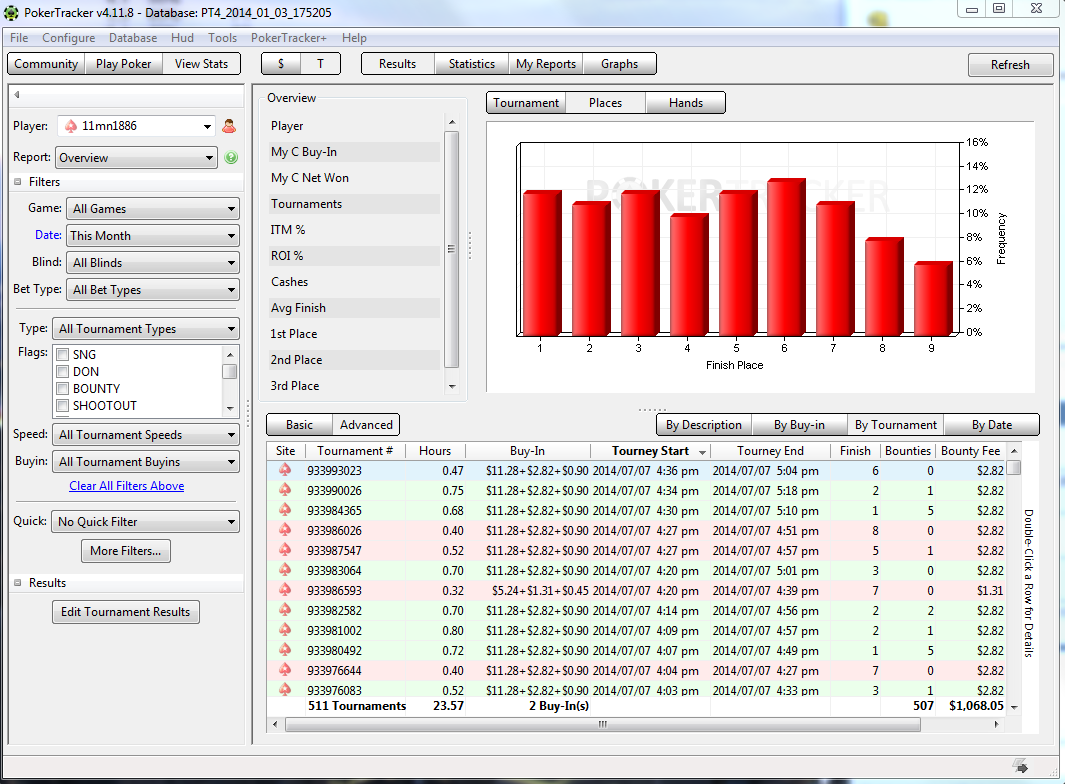Open the Hud menu
Viewport: 1065px width, 784px height.
[182, 38]
